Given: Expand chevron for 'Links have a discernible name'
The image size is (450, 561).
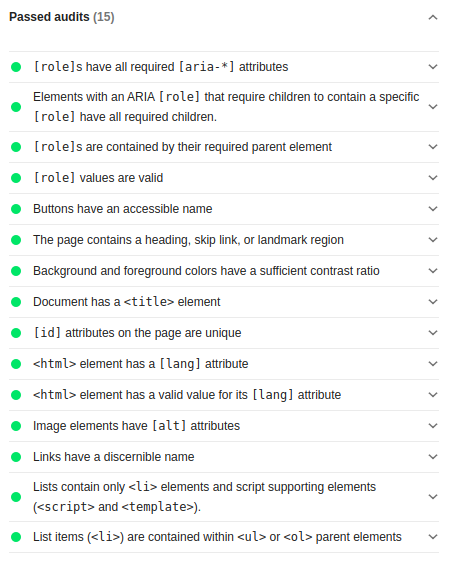Looking at the screenshot, I should 433,457.
